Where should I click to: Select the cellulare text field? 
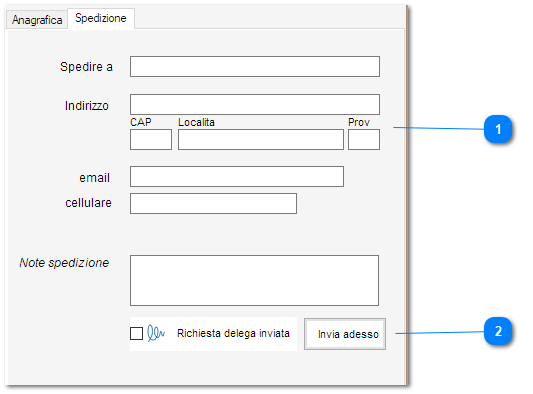(213, 204)
